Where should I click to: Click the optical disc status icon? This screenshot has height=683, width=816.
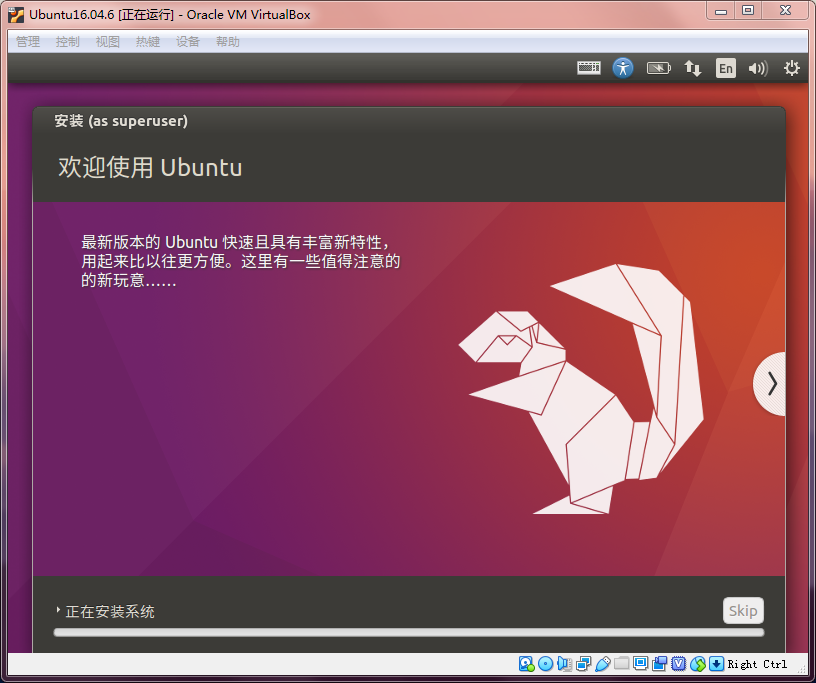[x=545, y=664]
